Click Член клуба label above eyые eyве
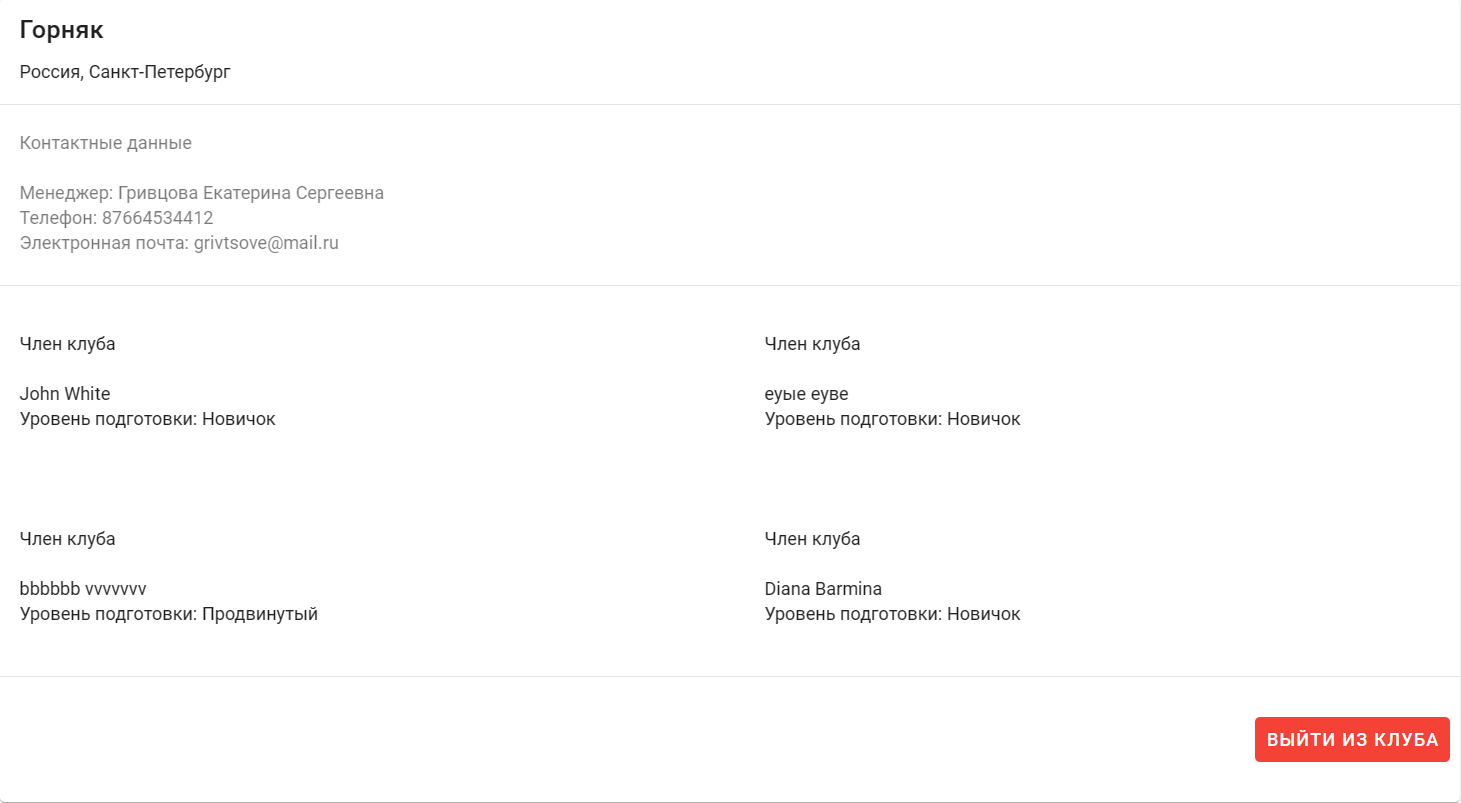Screen dimensions: 1461x803 pyautogui.click(x=812, y=344)
